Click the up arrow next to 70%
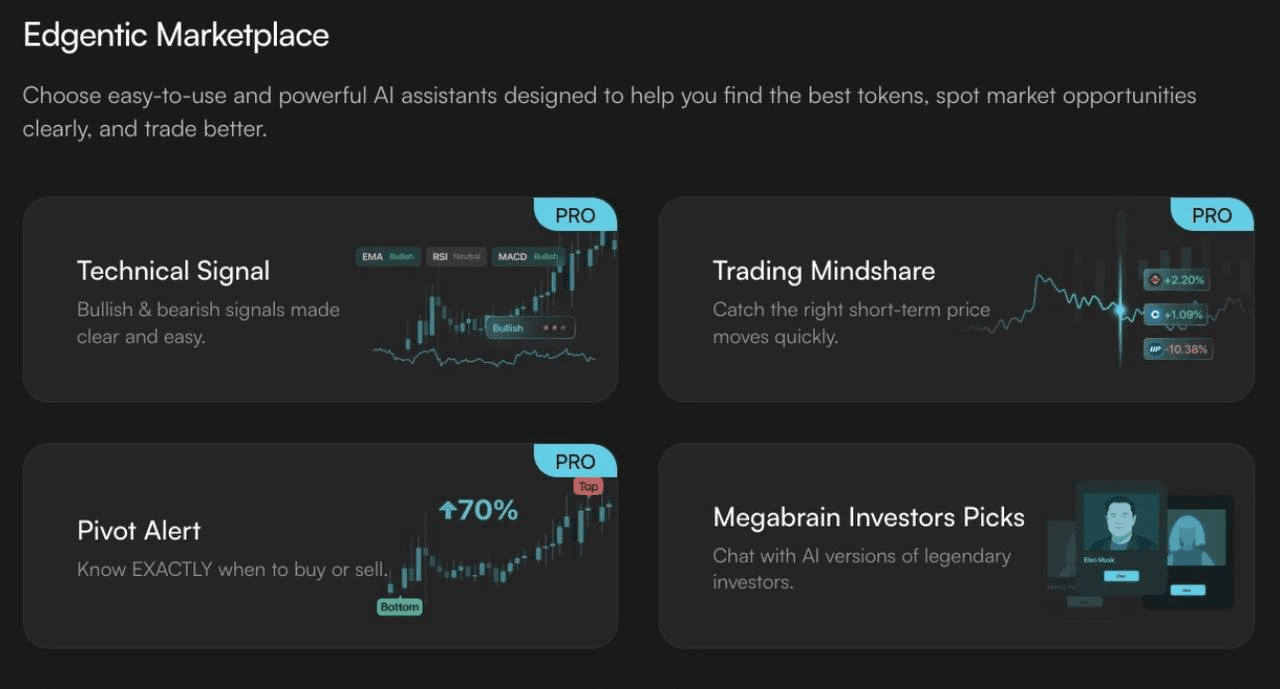Viewport: 1280px width, 689px height. click(448, 511)
